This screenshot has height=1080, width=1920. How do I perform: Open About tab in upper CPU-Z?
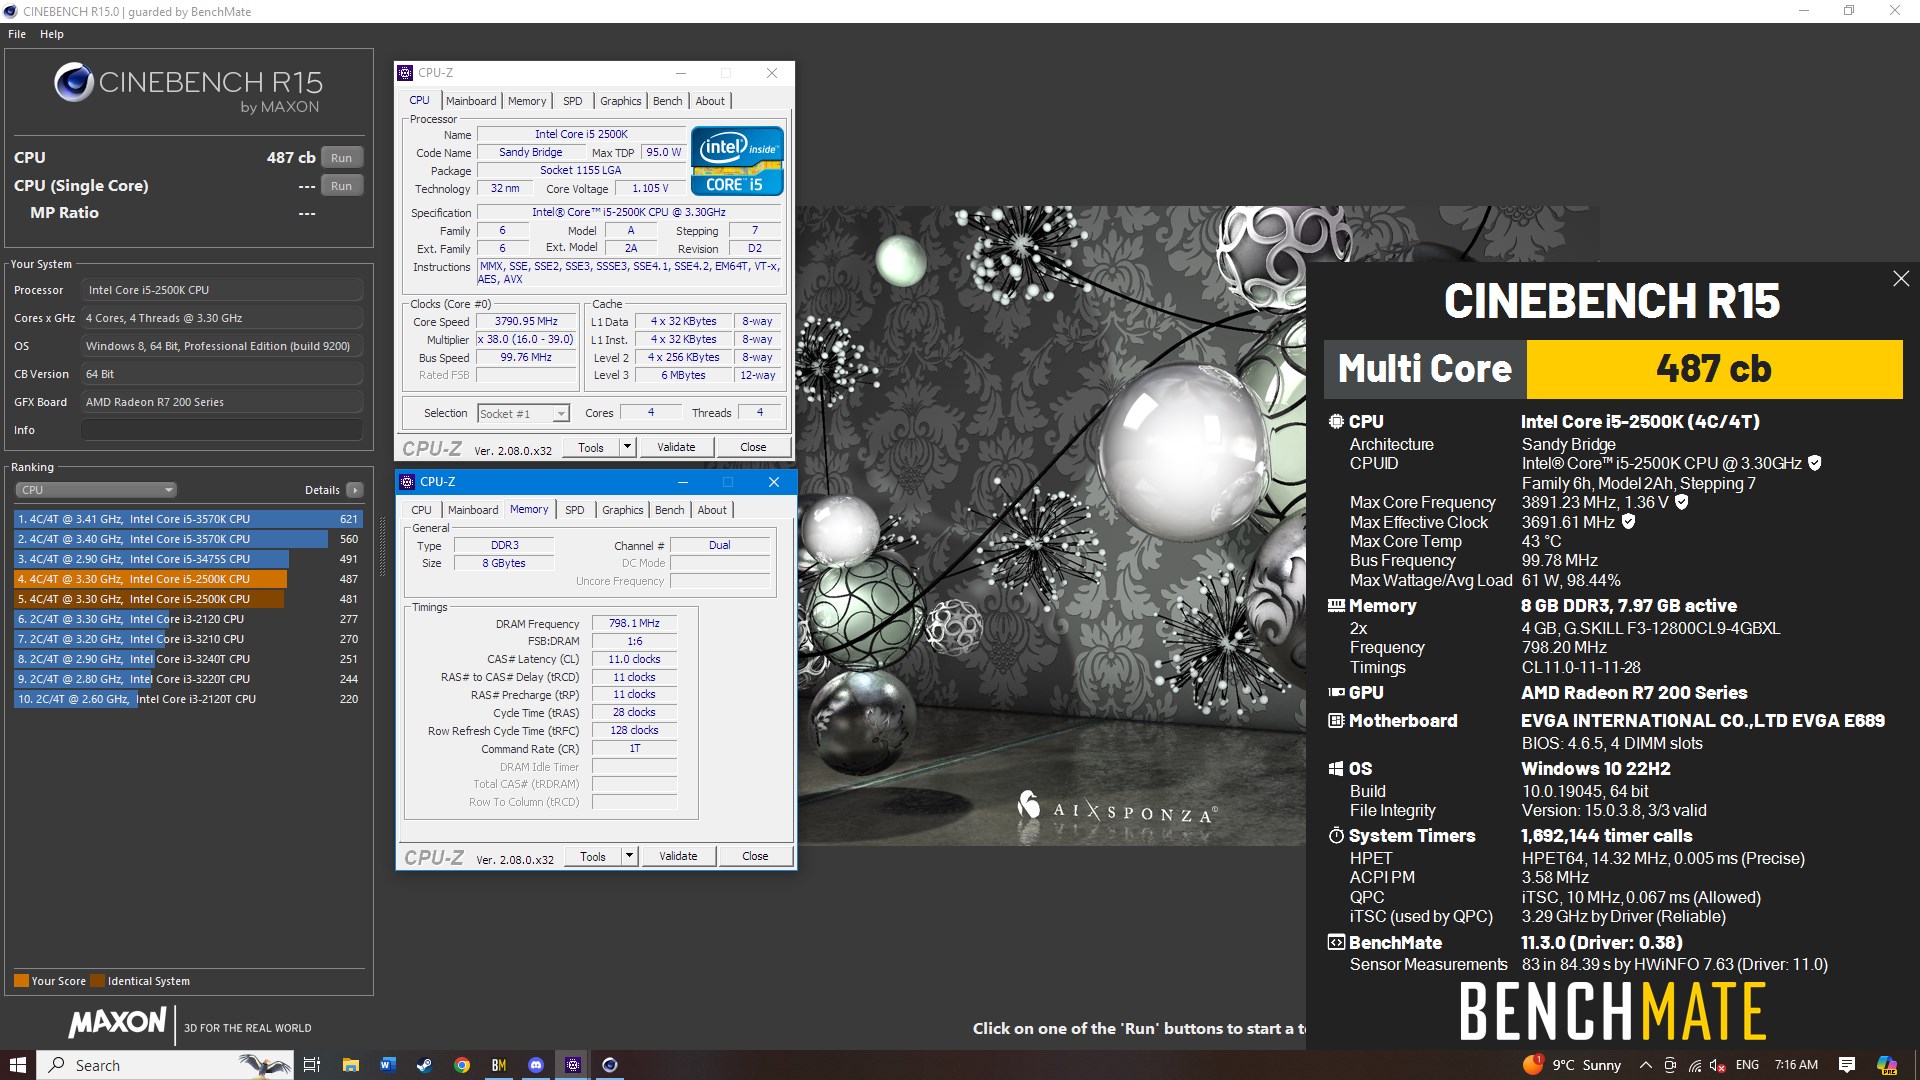coord(710,101)
